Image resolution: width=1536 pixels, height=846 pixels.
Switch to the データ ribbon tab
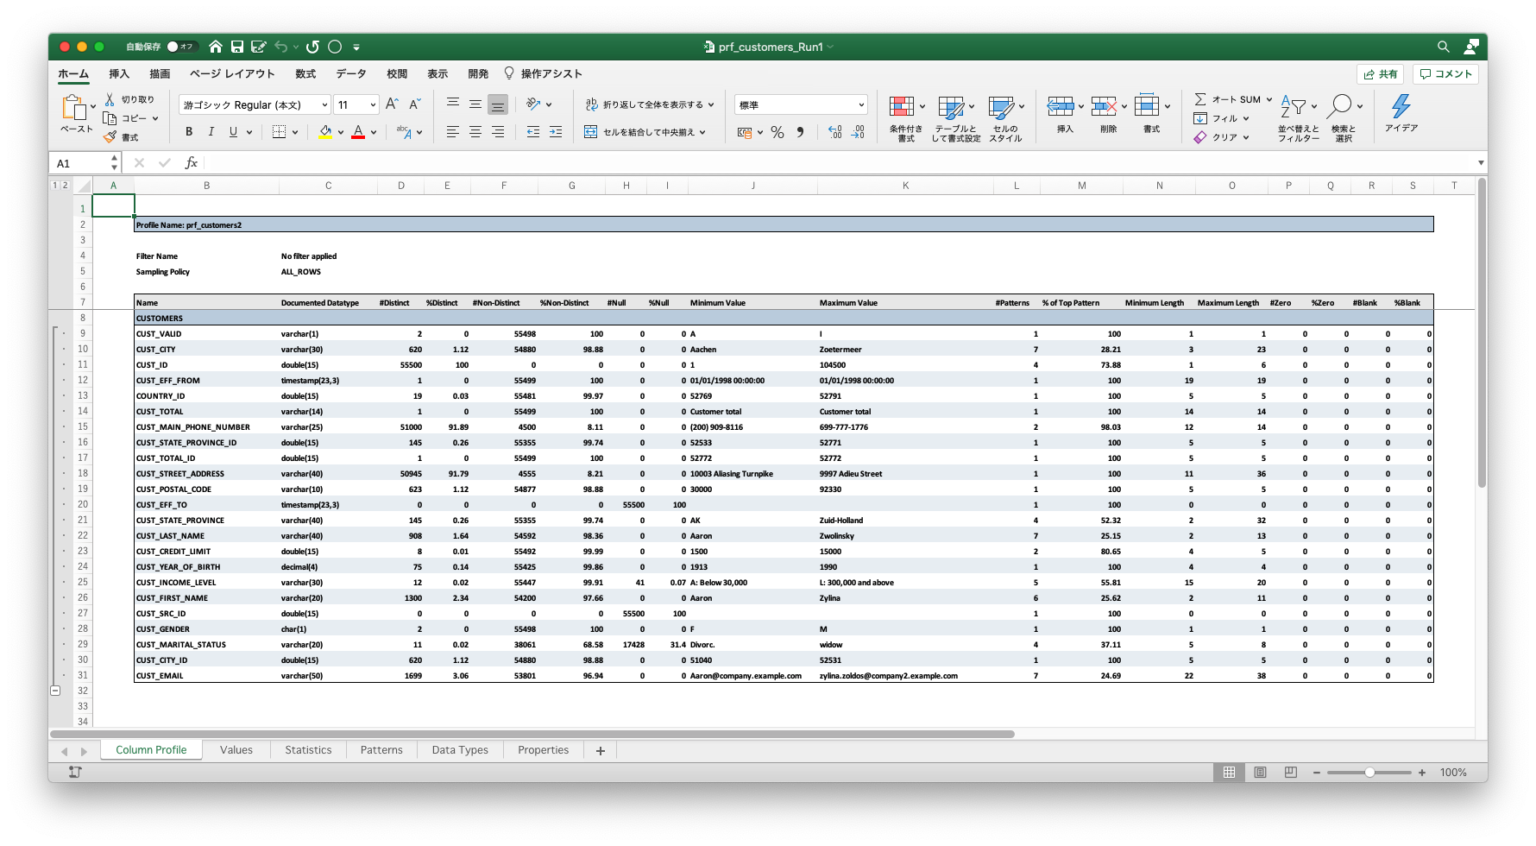tap(351, 73)
